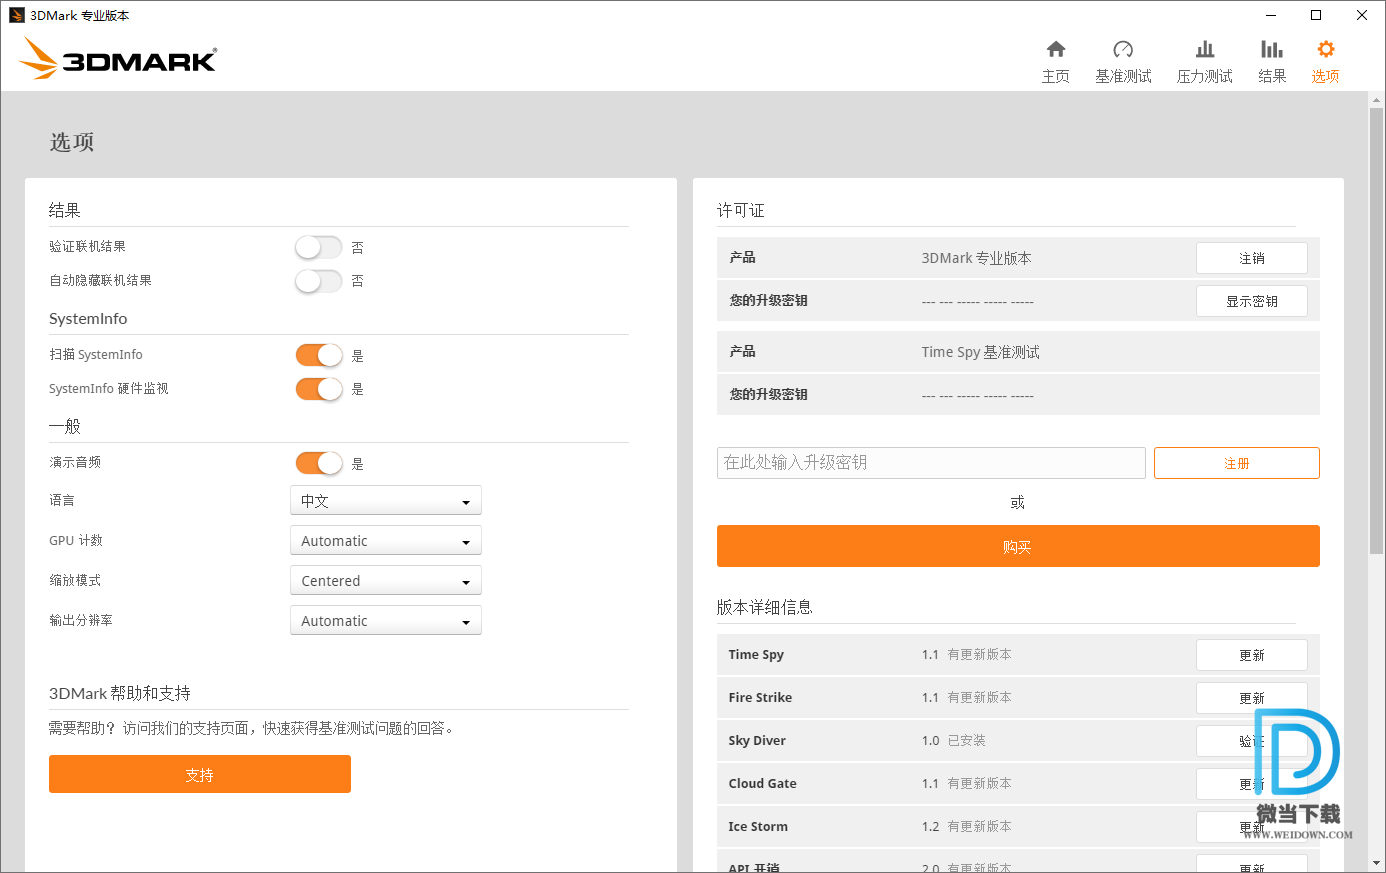Toggle 自动隐藏联机结果 switch
The width and height of the screenshot is (1386, 873).
tap(319, 281)
